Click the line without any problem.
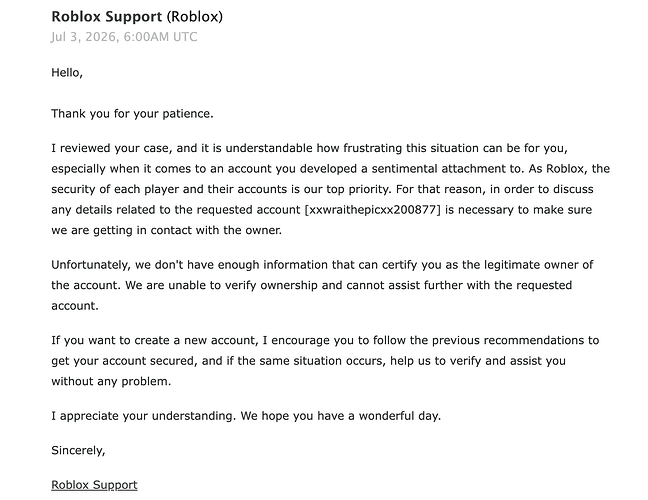Screen dimensions: 648x500 click(111, 381)
